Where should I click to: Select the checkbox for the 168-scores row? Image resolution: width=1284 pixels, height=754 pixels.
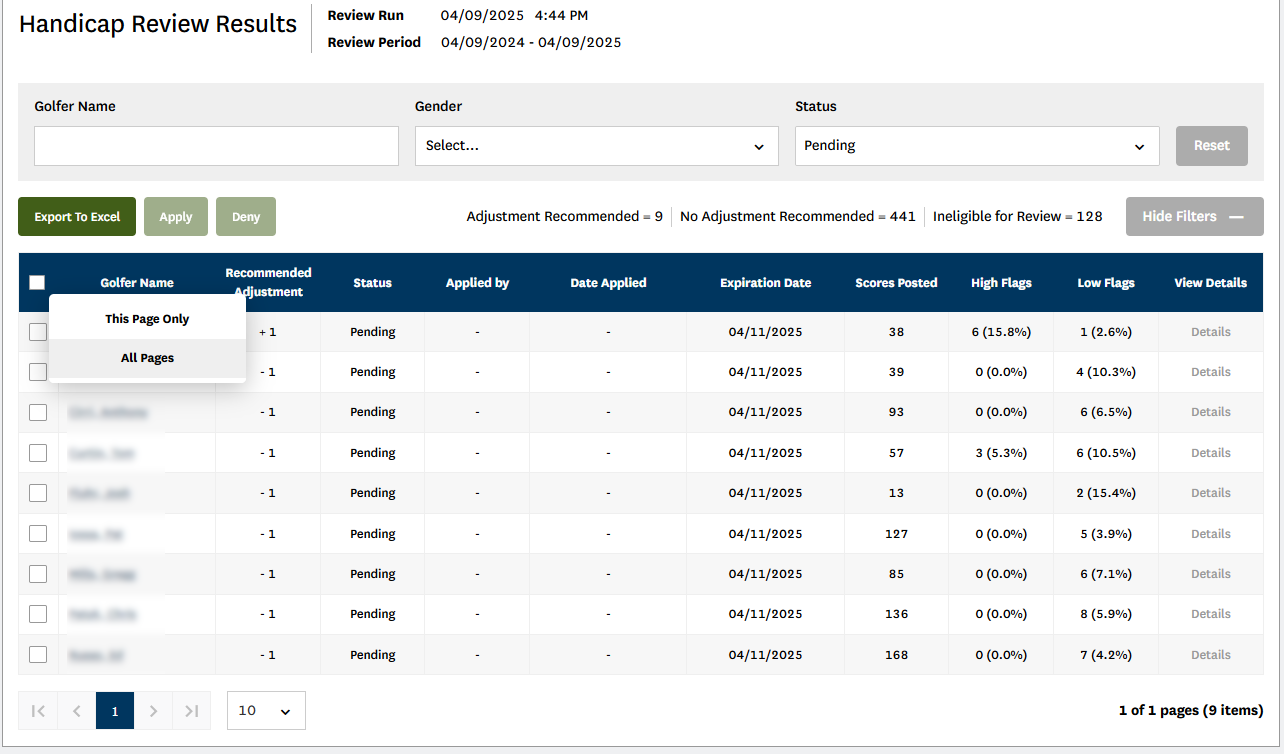pyautogui.click(x=38, y=655)
